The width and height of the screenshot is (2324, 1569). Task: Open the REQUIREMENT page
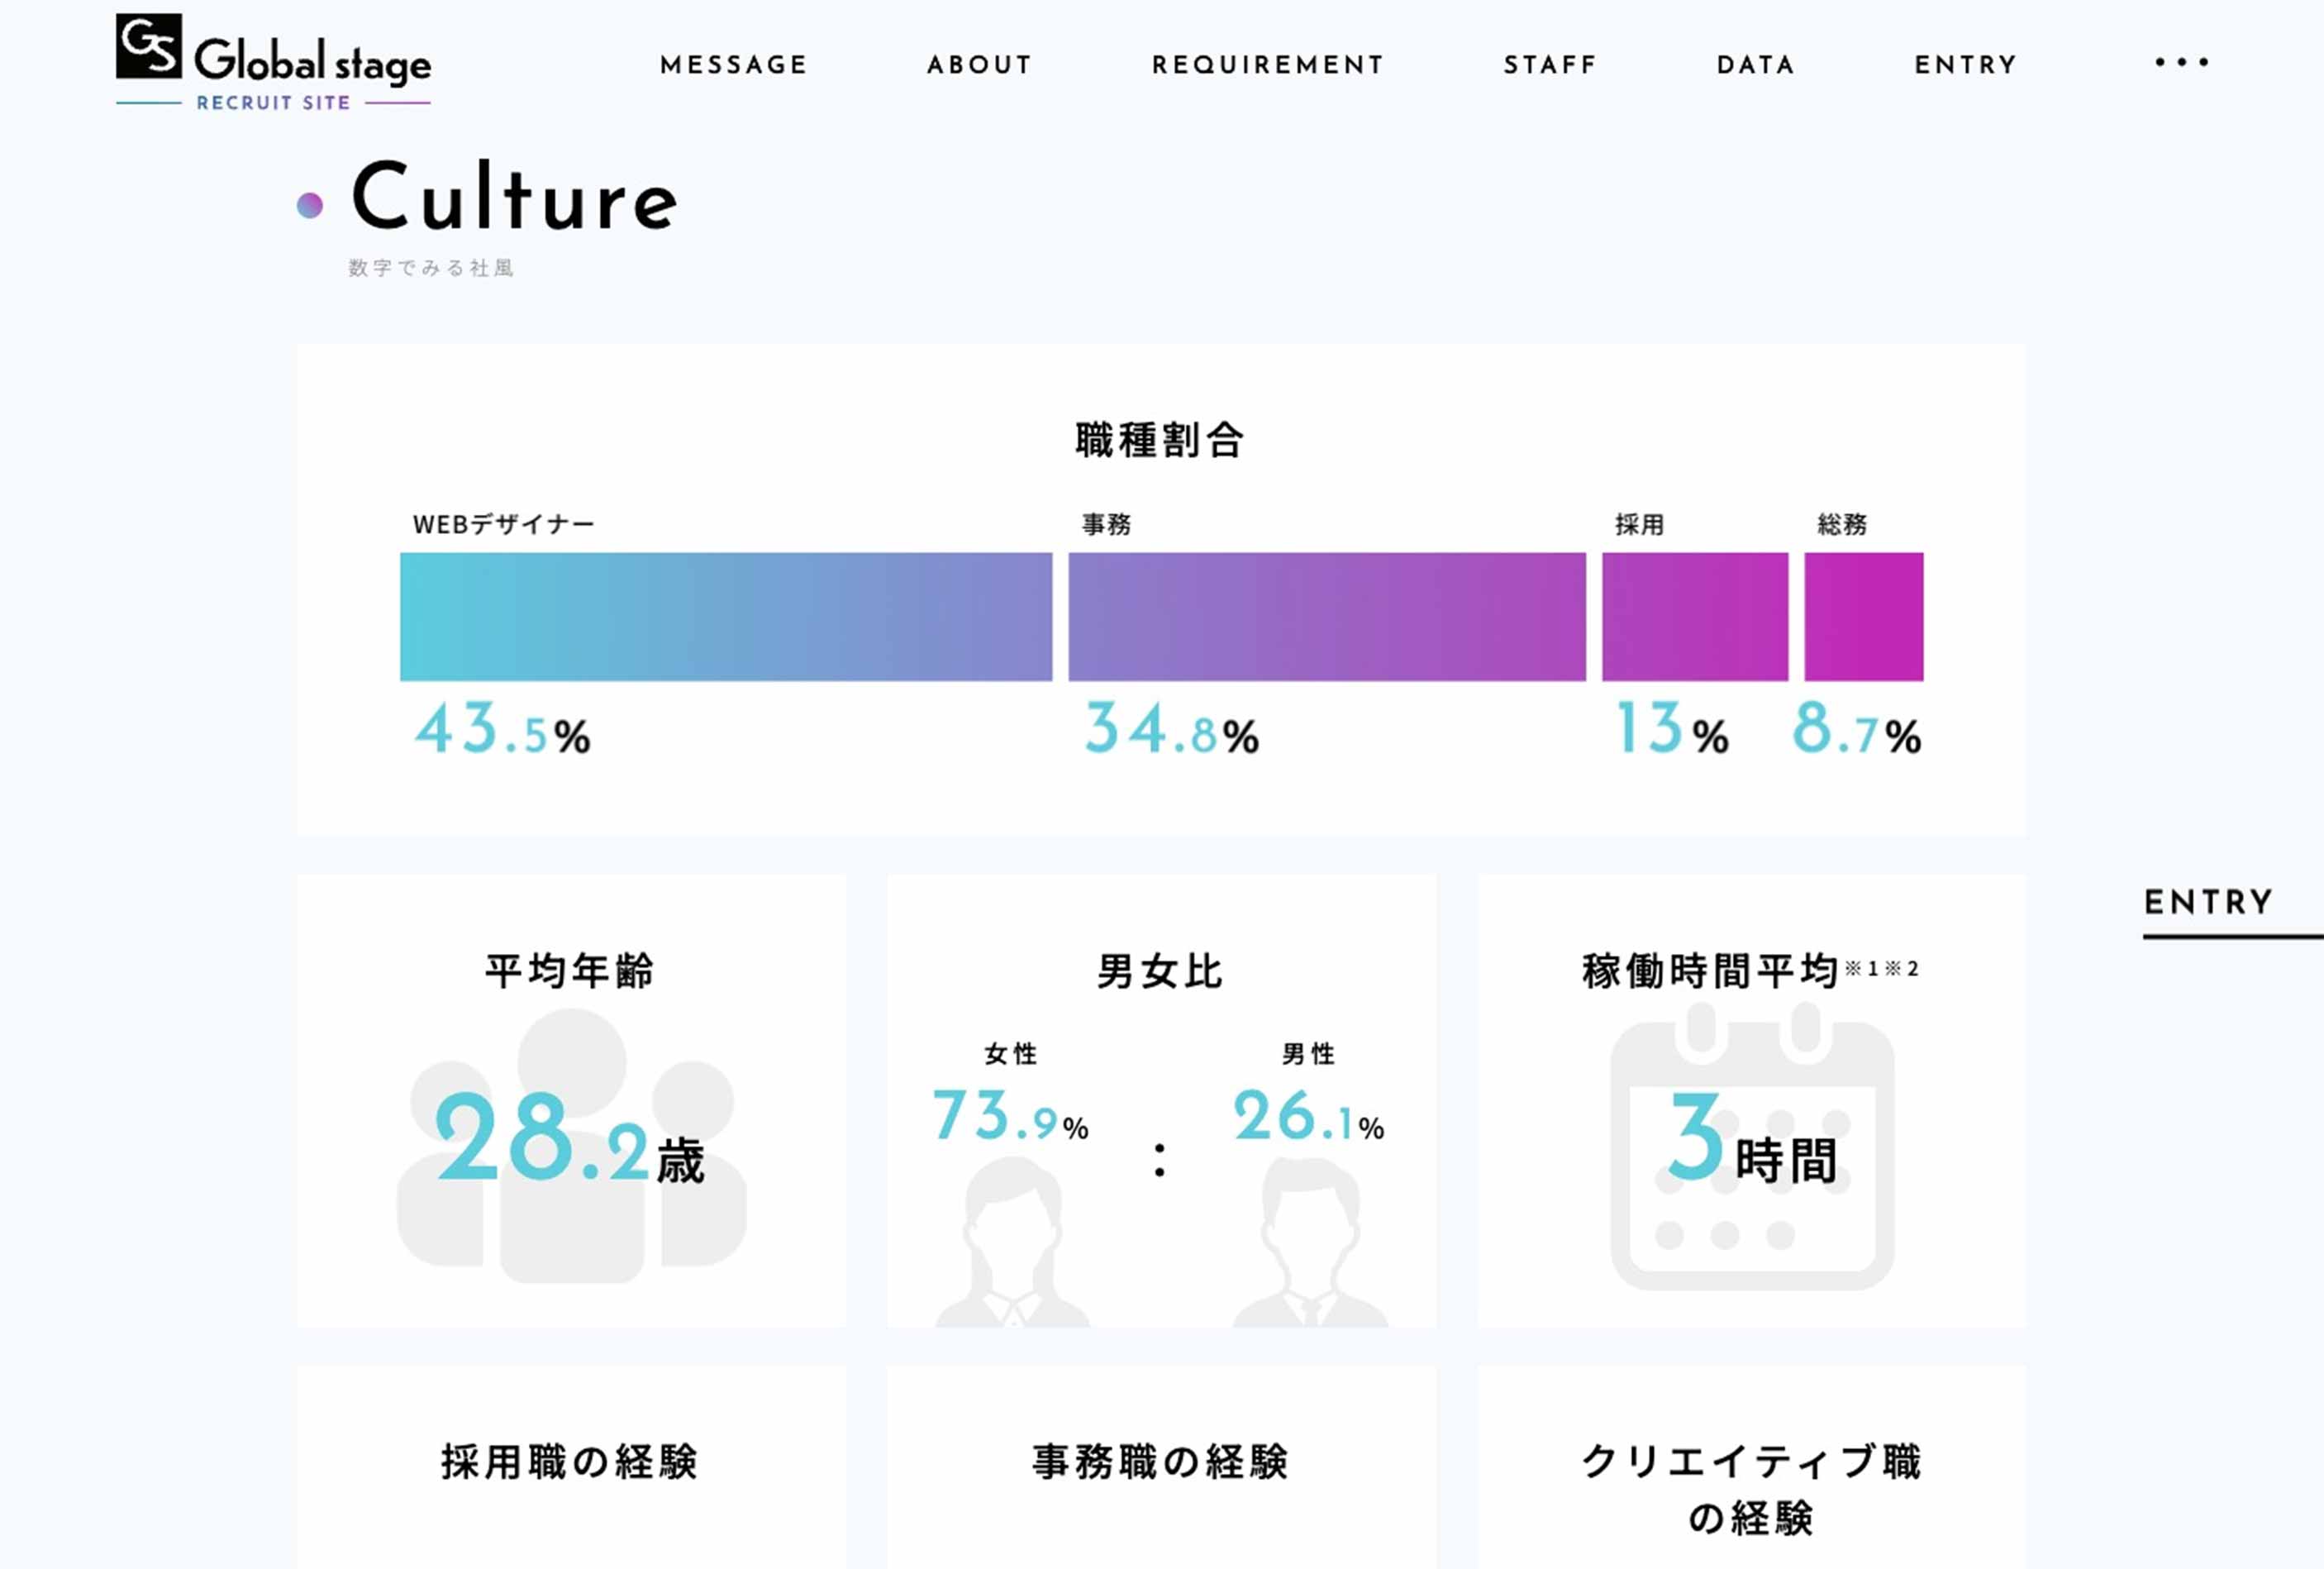[x=1268, y=65]
